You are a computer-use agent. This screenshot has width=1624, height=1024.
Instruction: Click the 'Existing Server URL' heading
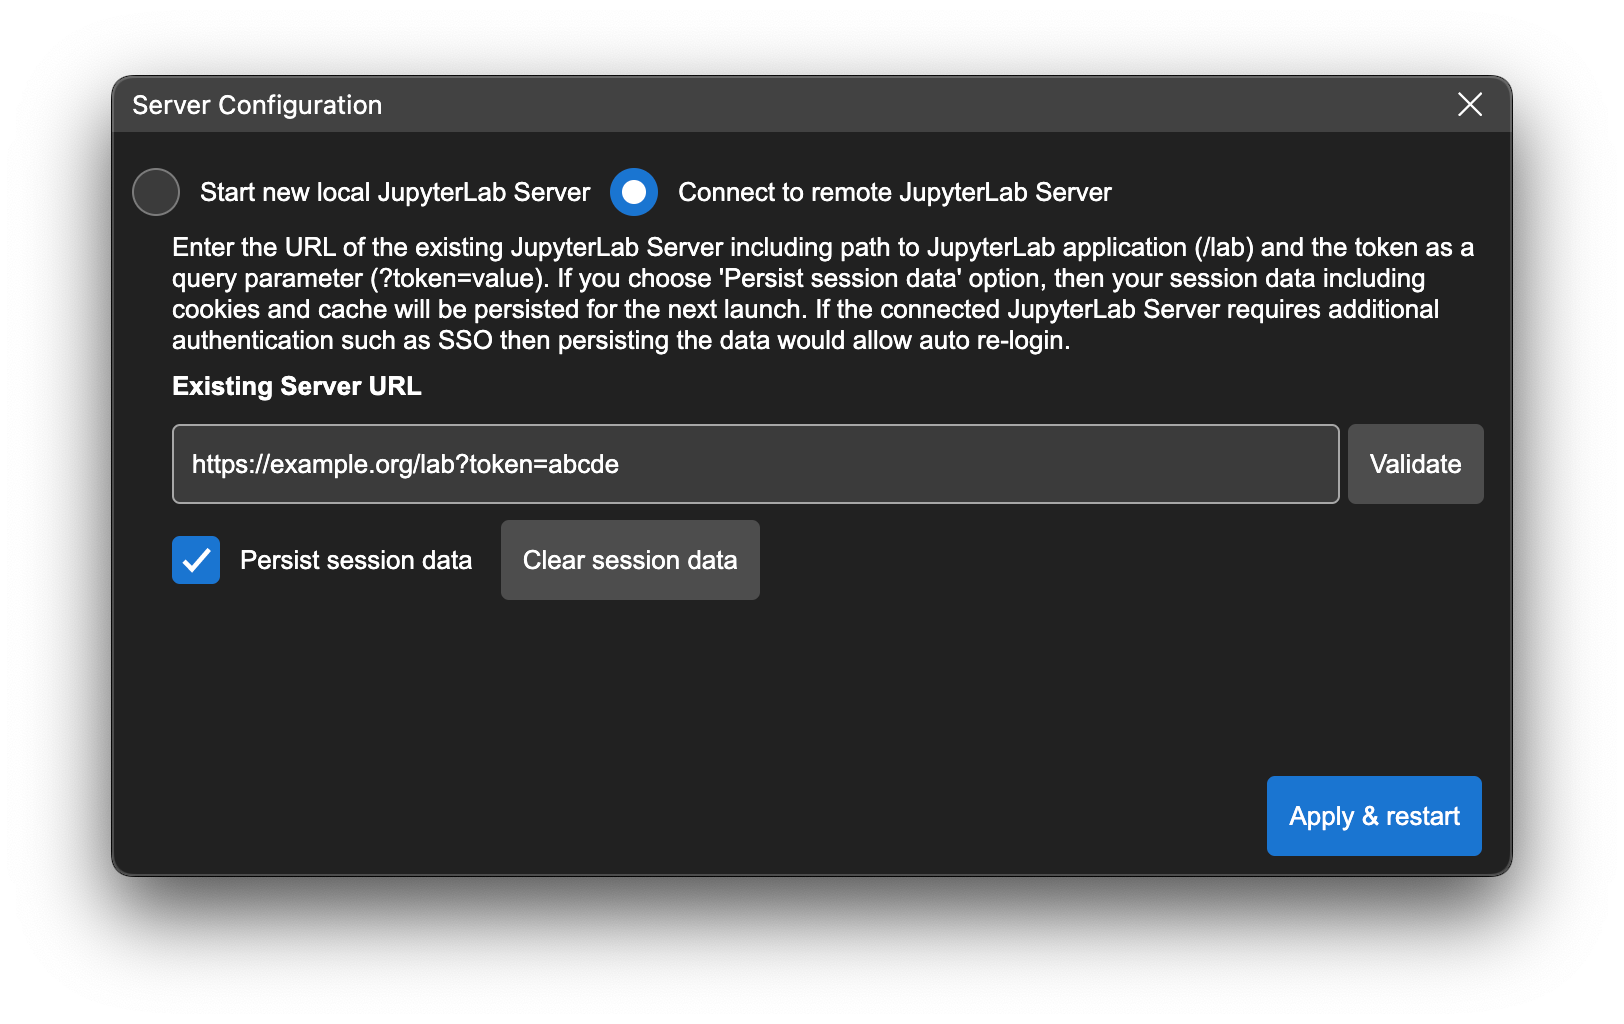[x=297, y=386]
